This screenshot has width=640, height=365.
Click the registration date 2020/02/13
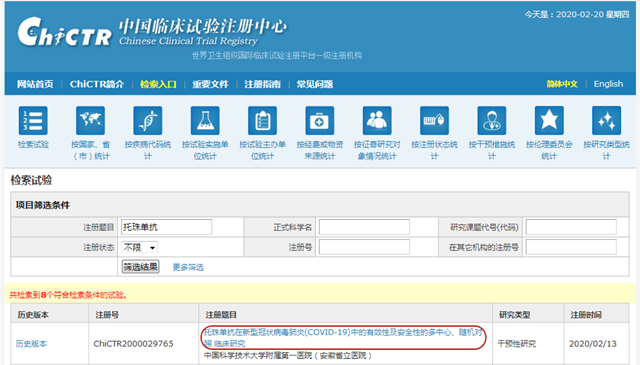coord(593,344)
